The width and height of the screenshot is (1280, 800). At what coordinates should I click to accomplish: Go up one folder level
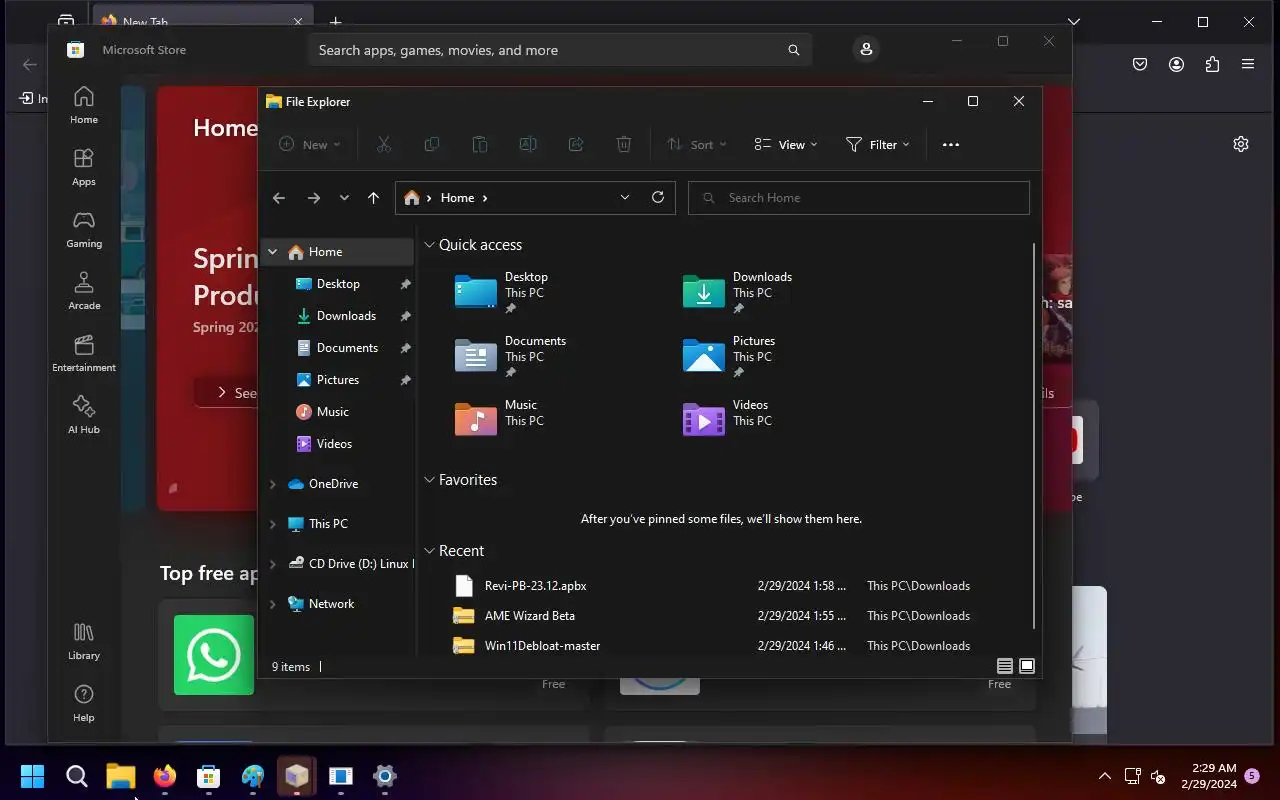point(373,198)
